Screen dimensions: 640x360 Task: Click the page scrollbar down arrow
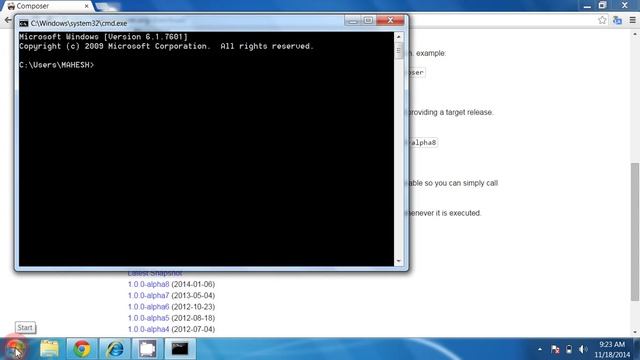click(x=635, y=332)
